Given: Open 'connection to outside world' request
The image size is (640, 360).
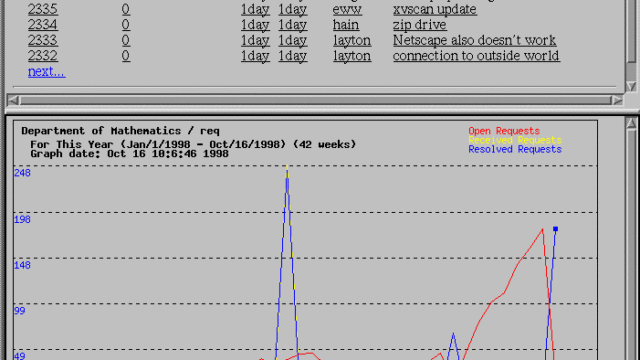Looking at the screenshot, I should click(x=476, y=56).
